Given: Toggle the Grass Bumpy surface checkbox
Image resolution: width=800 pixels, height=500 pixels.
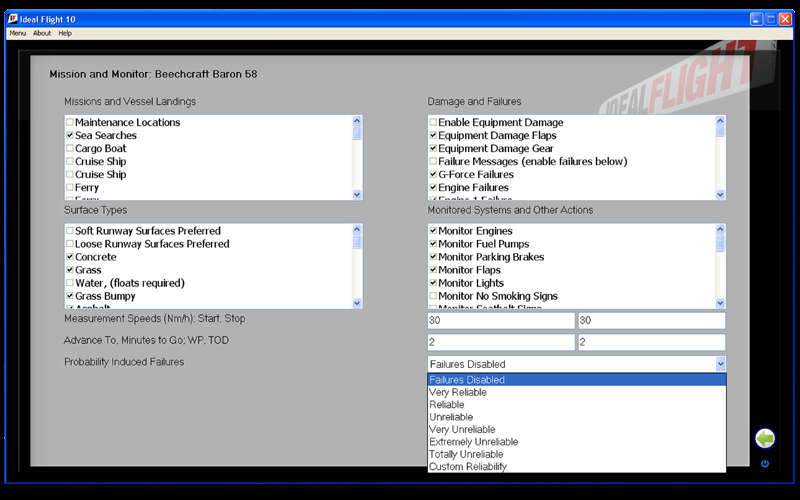Looking at the screenshot, I should 70,297.
